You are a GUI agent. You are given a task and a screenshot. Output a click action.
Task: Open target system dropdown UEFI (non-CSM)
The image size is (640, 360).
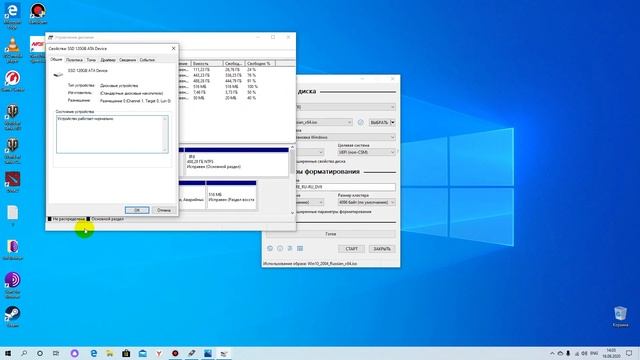[367, 152]
